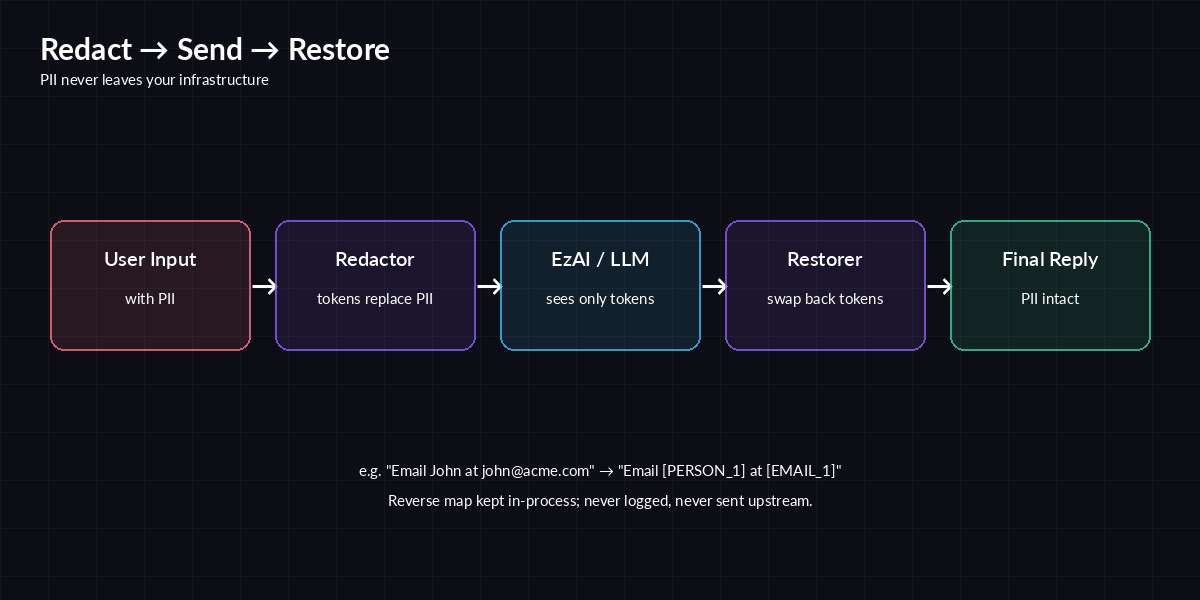Click the 'Redact → Send → Restore' heading
The width and height of the screenshot is (1200, 600).
[214, 49]
